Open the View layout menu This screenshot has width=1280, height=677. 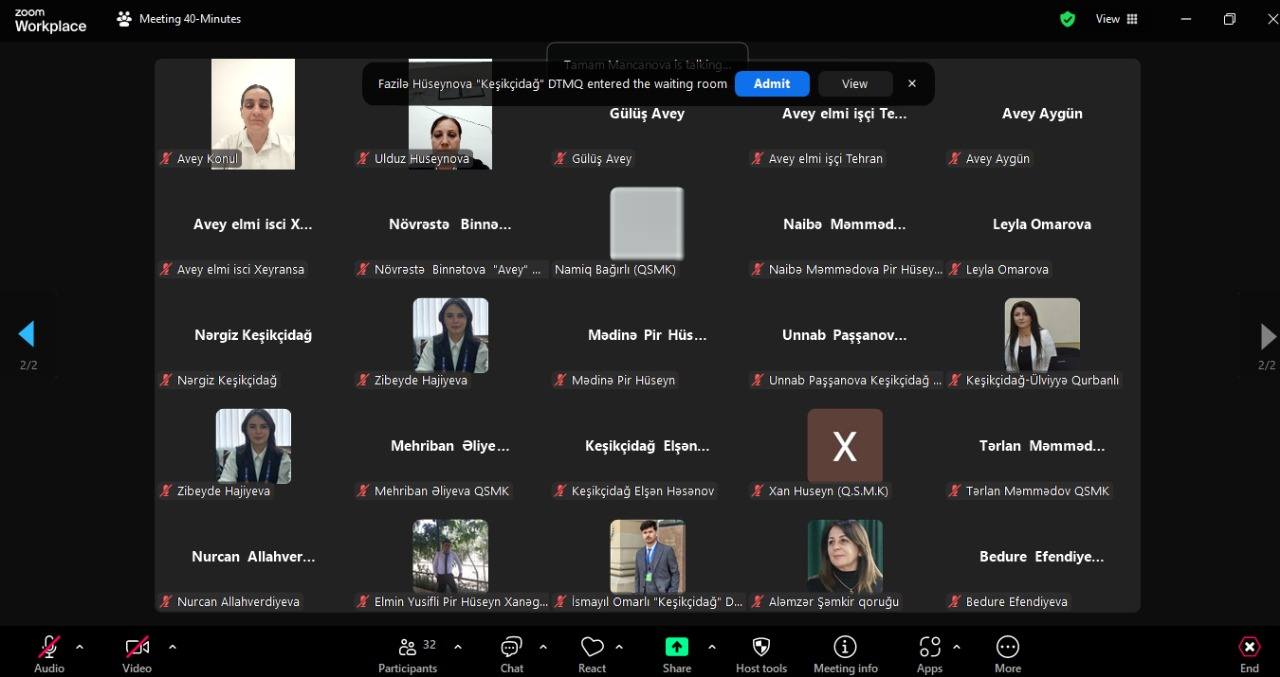click(x=1117, y=19)
